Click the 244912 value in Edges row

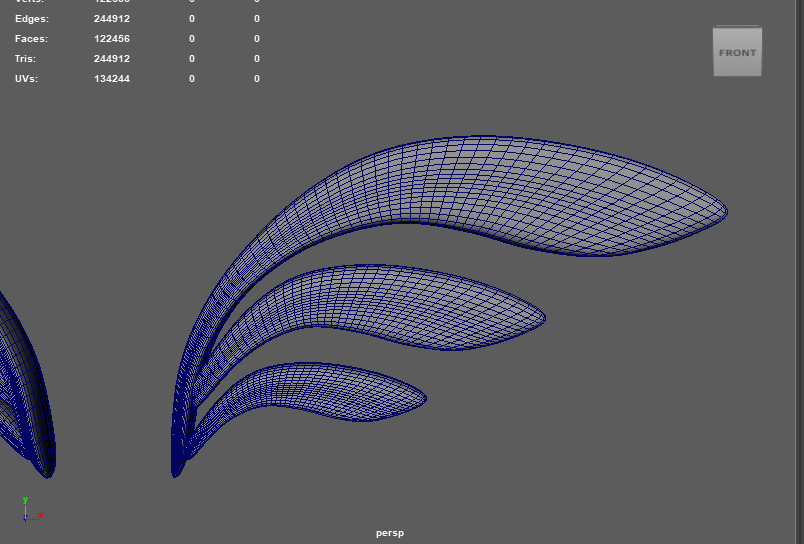pyautogui.click(x=112, y=19)
